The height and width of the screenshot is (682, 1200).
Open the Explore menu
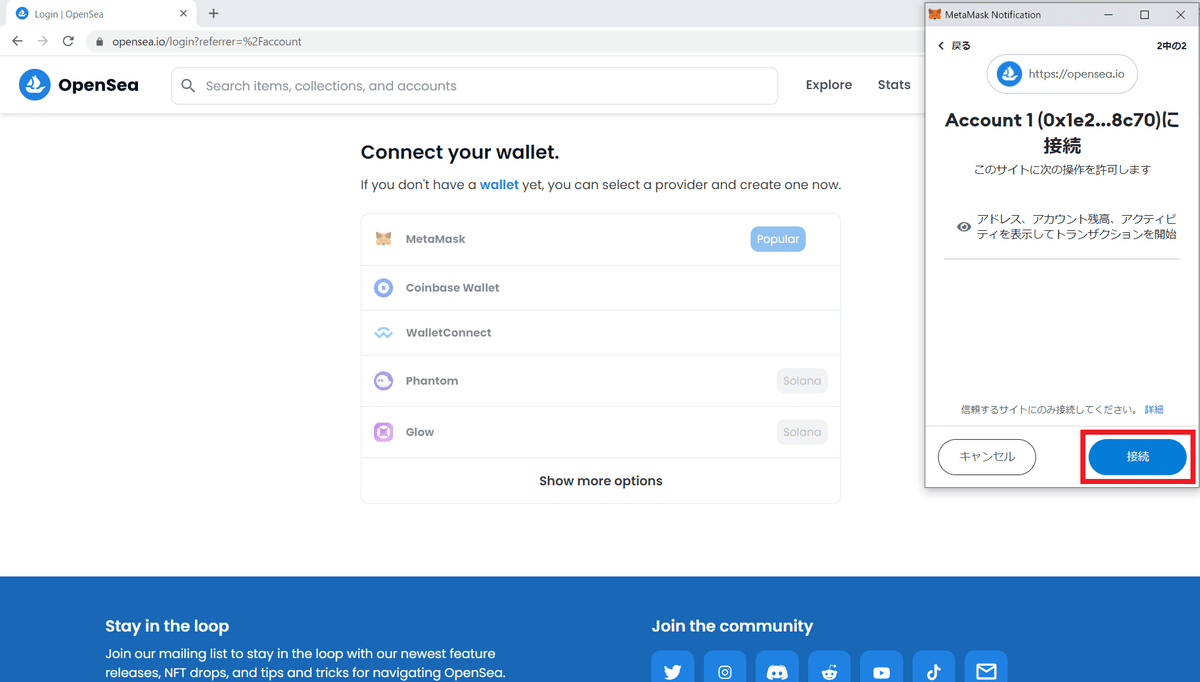[829, 85]
